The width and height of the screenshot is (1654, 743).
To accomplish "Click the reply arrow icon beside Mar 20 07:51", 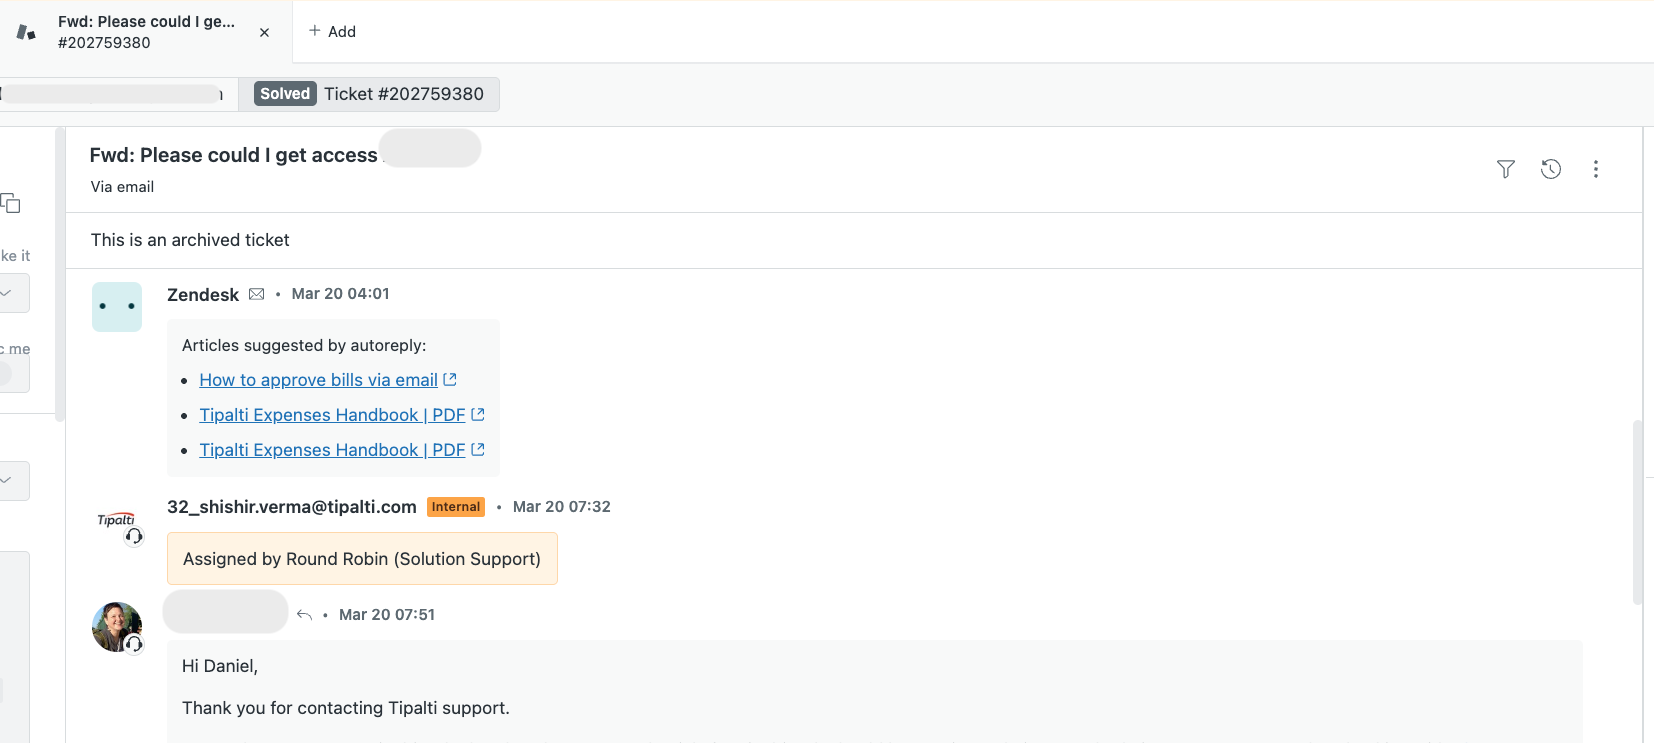I will (x=305, y=614).
